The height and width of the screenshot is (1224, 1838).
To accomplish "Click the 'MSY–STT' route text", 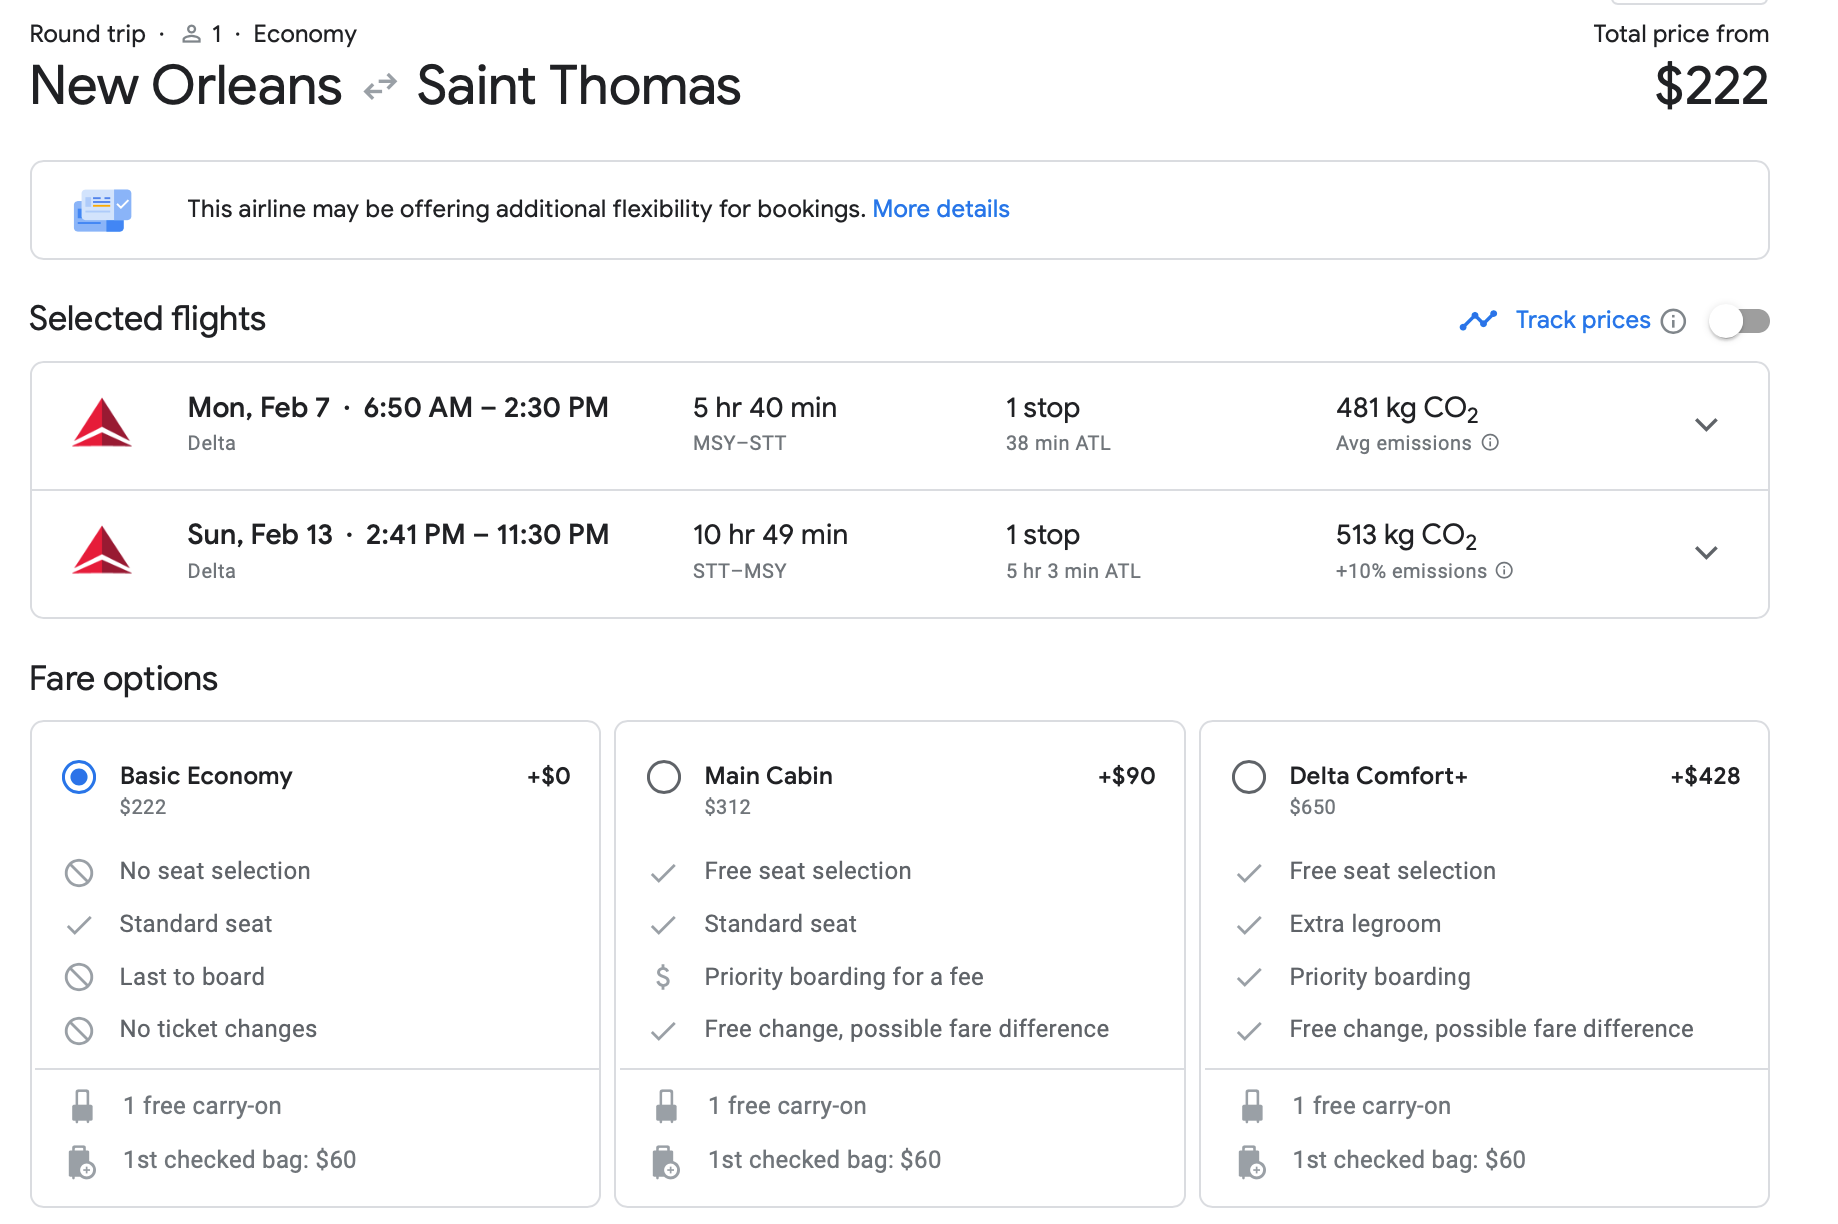I will [740, 443].
